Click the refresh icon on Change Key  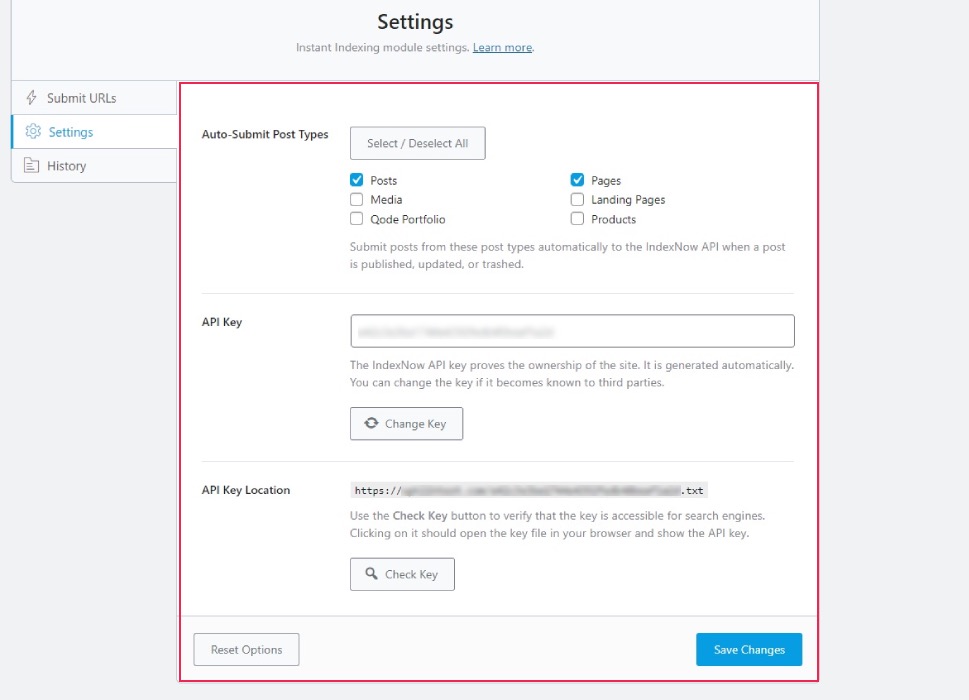(x=371, y=423)
